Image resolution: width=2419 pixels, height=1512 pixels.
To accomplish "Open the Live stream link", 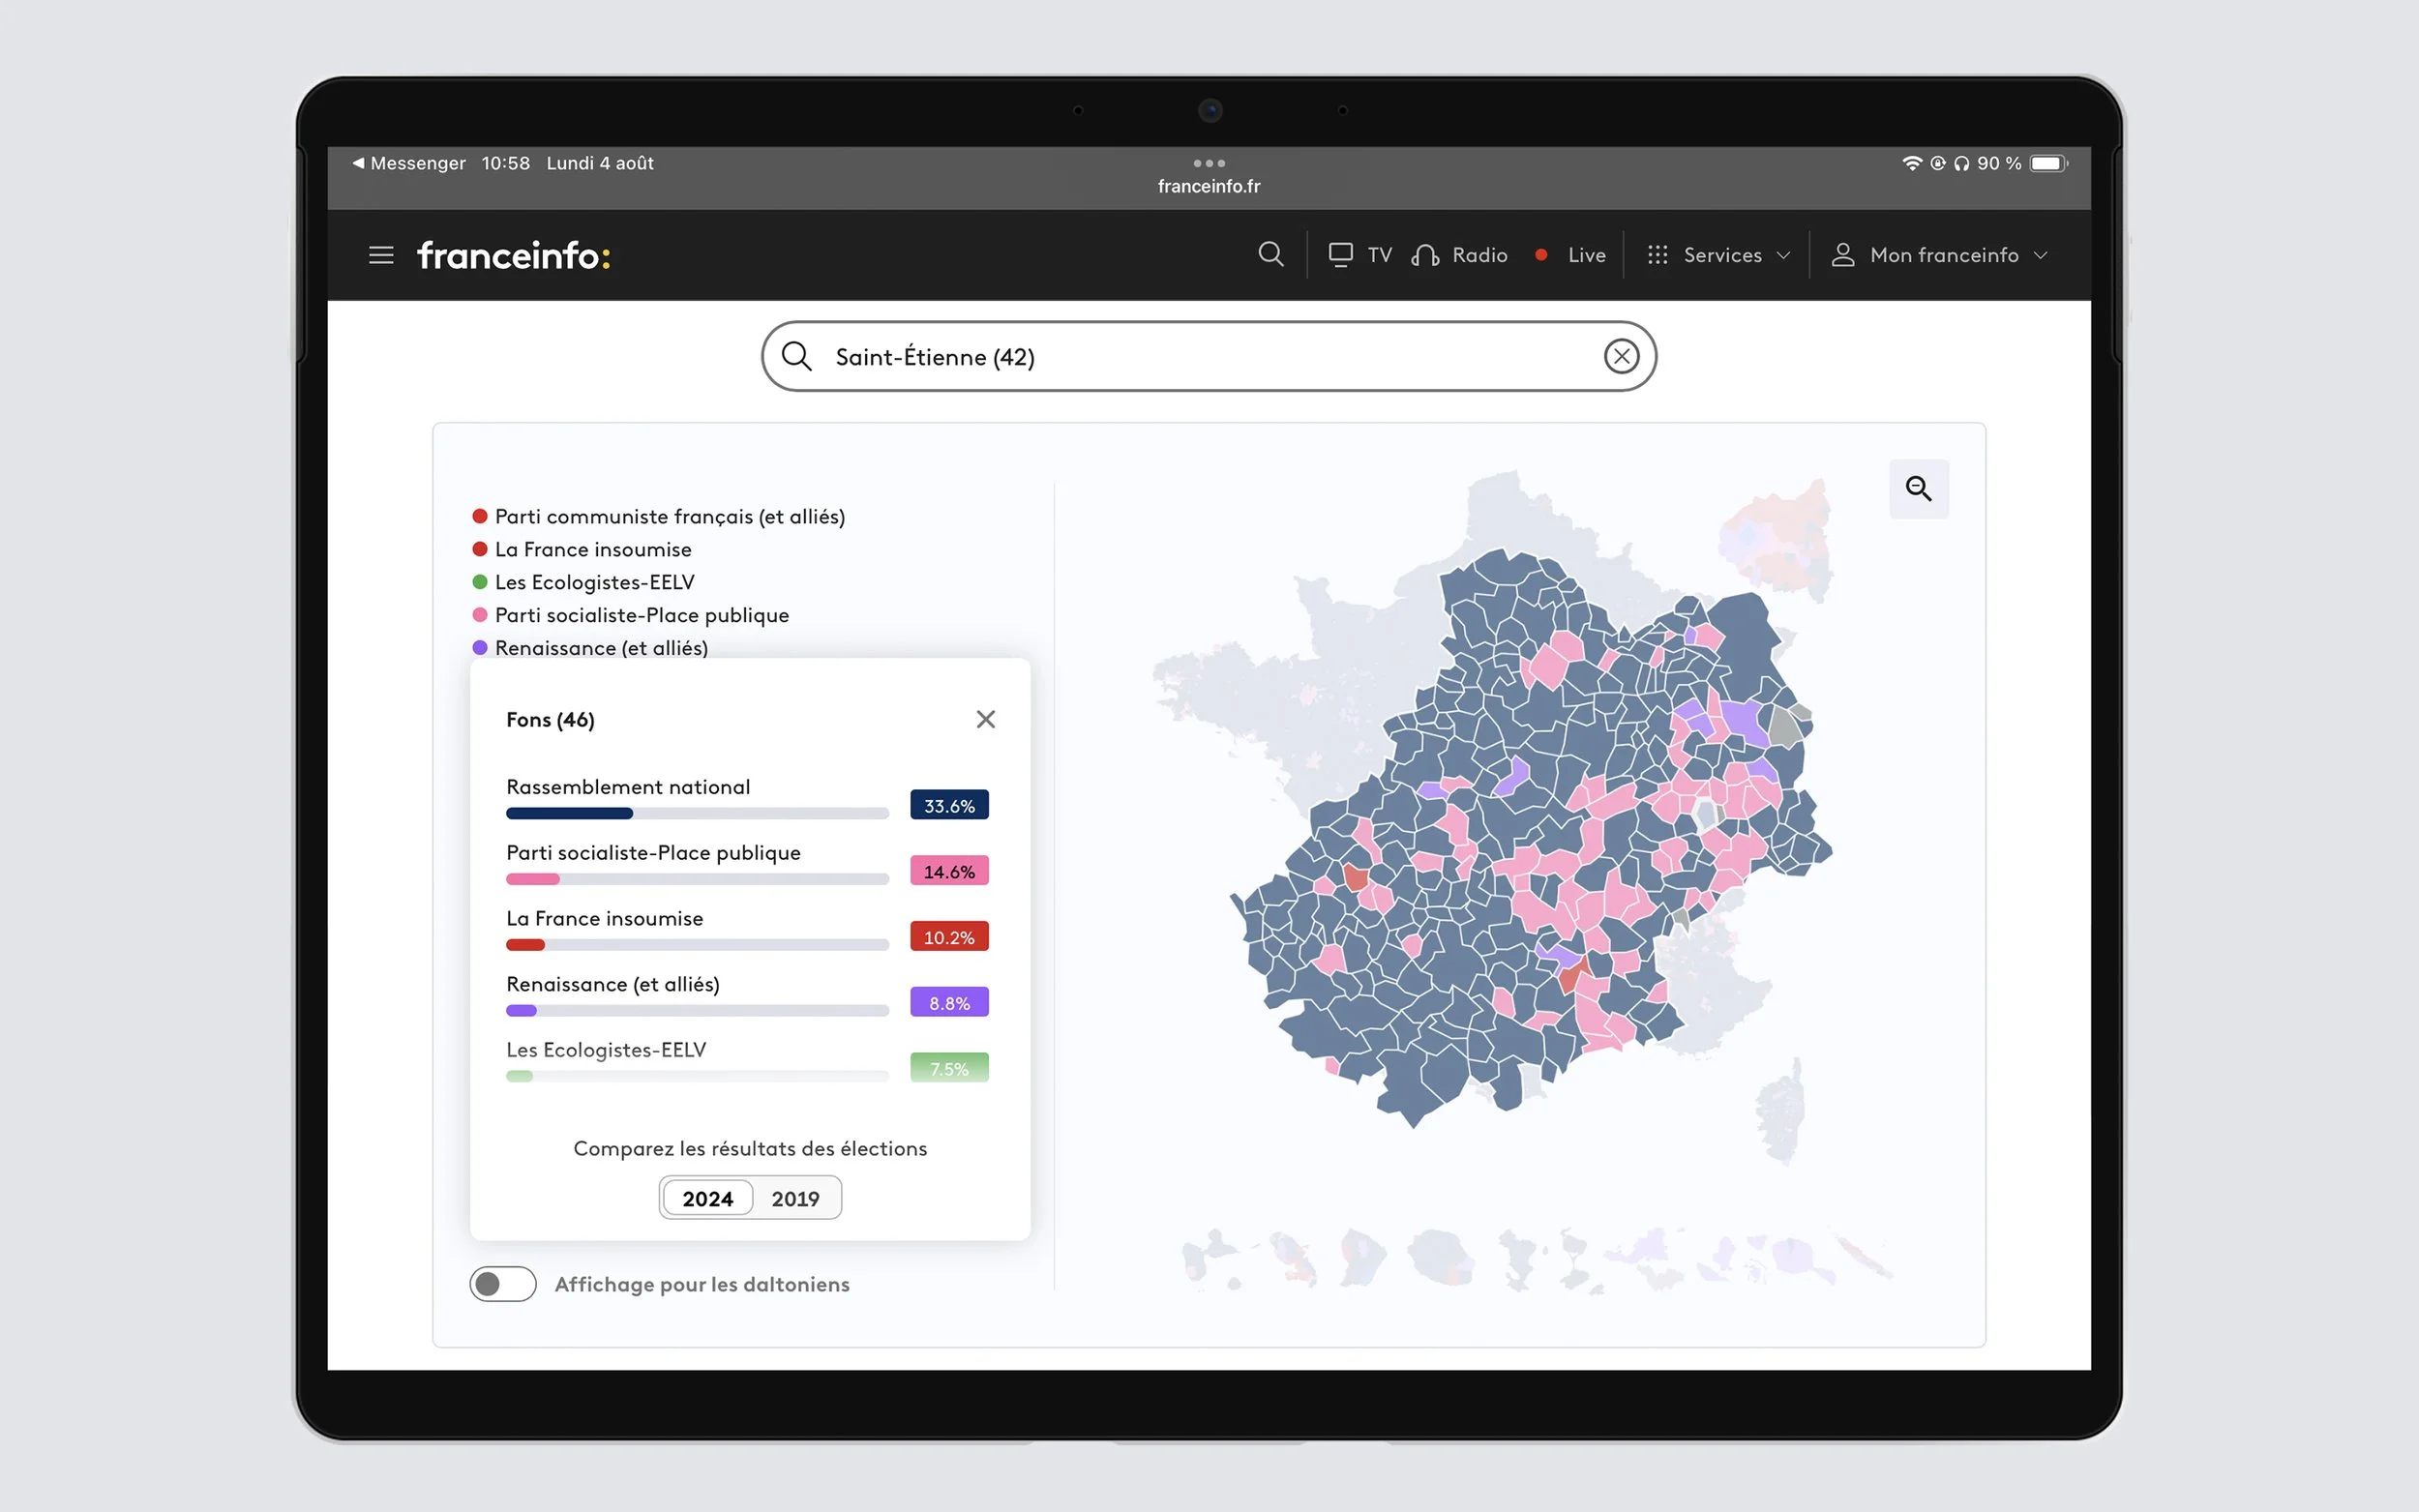I will [1585, 255].
